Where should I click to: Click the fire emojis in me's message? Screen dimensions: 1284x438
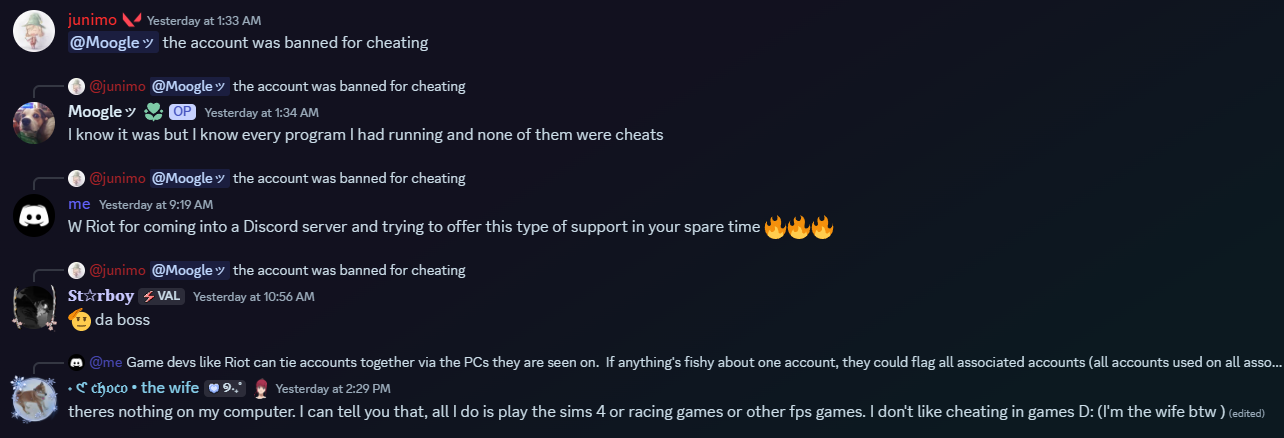click(x=798, y=227)
